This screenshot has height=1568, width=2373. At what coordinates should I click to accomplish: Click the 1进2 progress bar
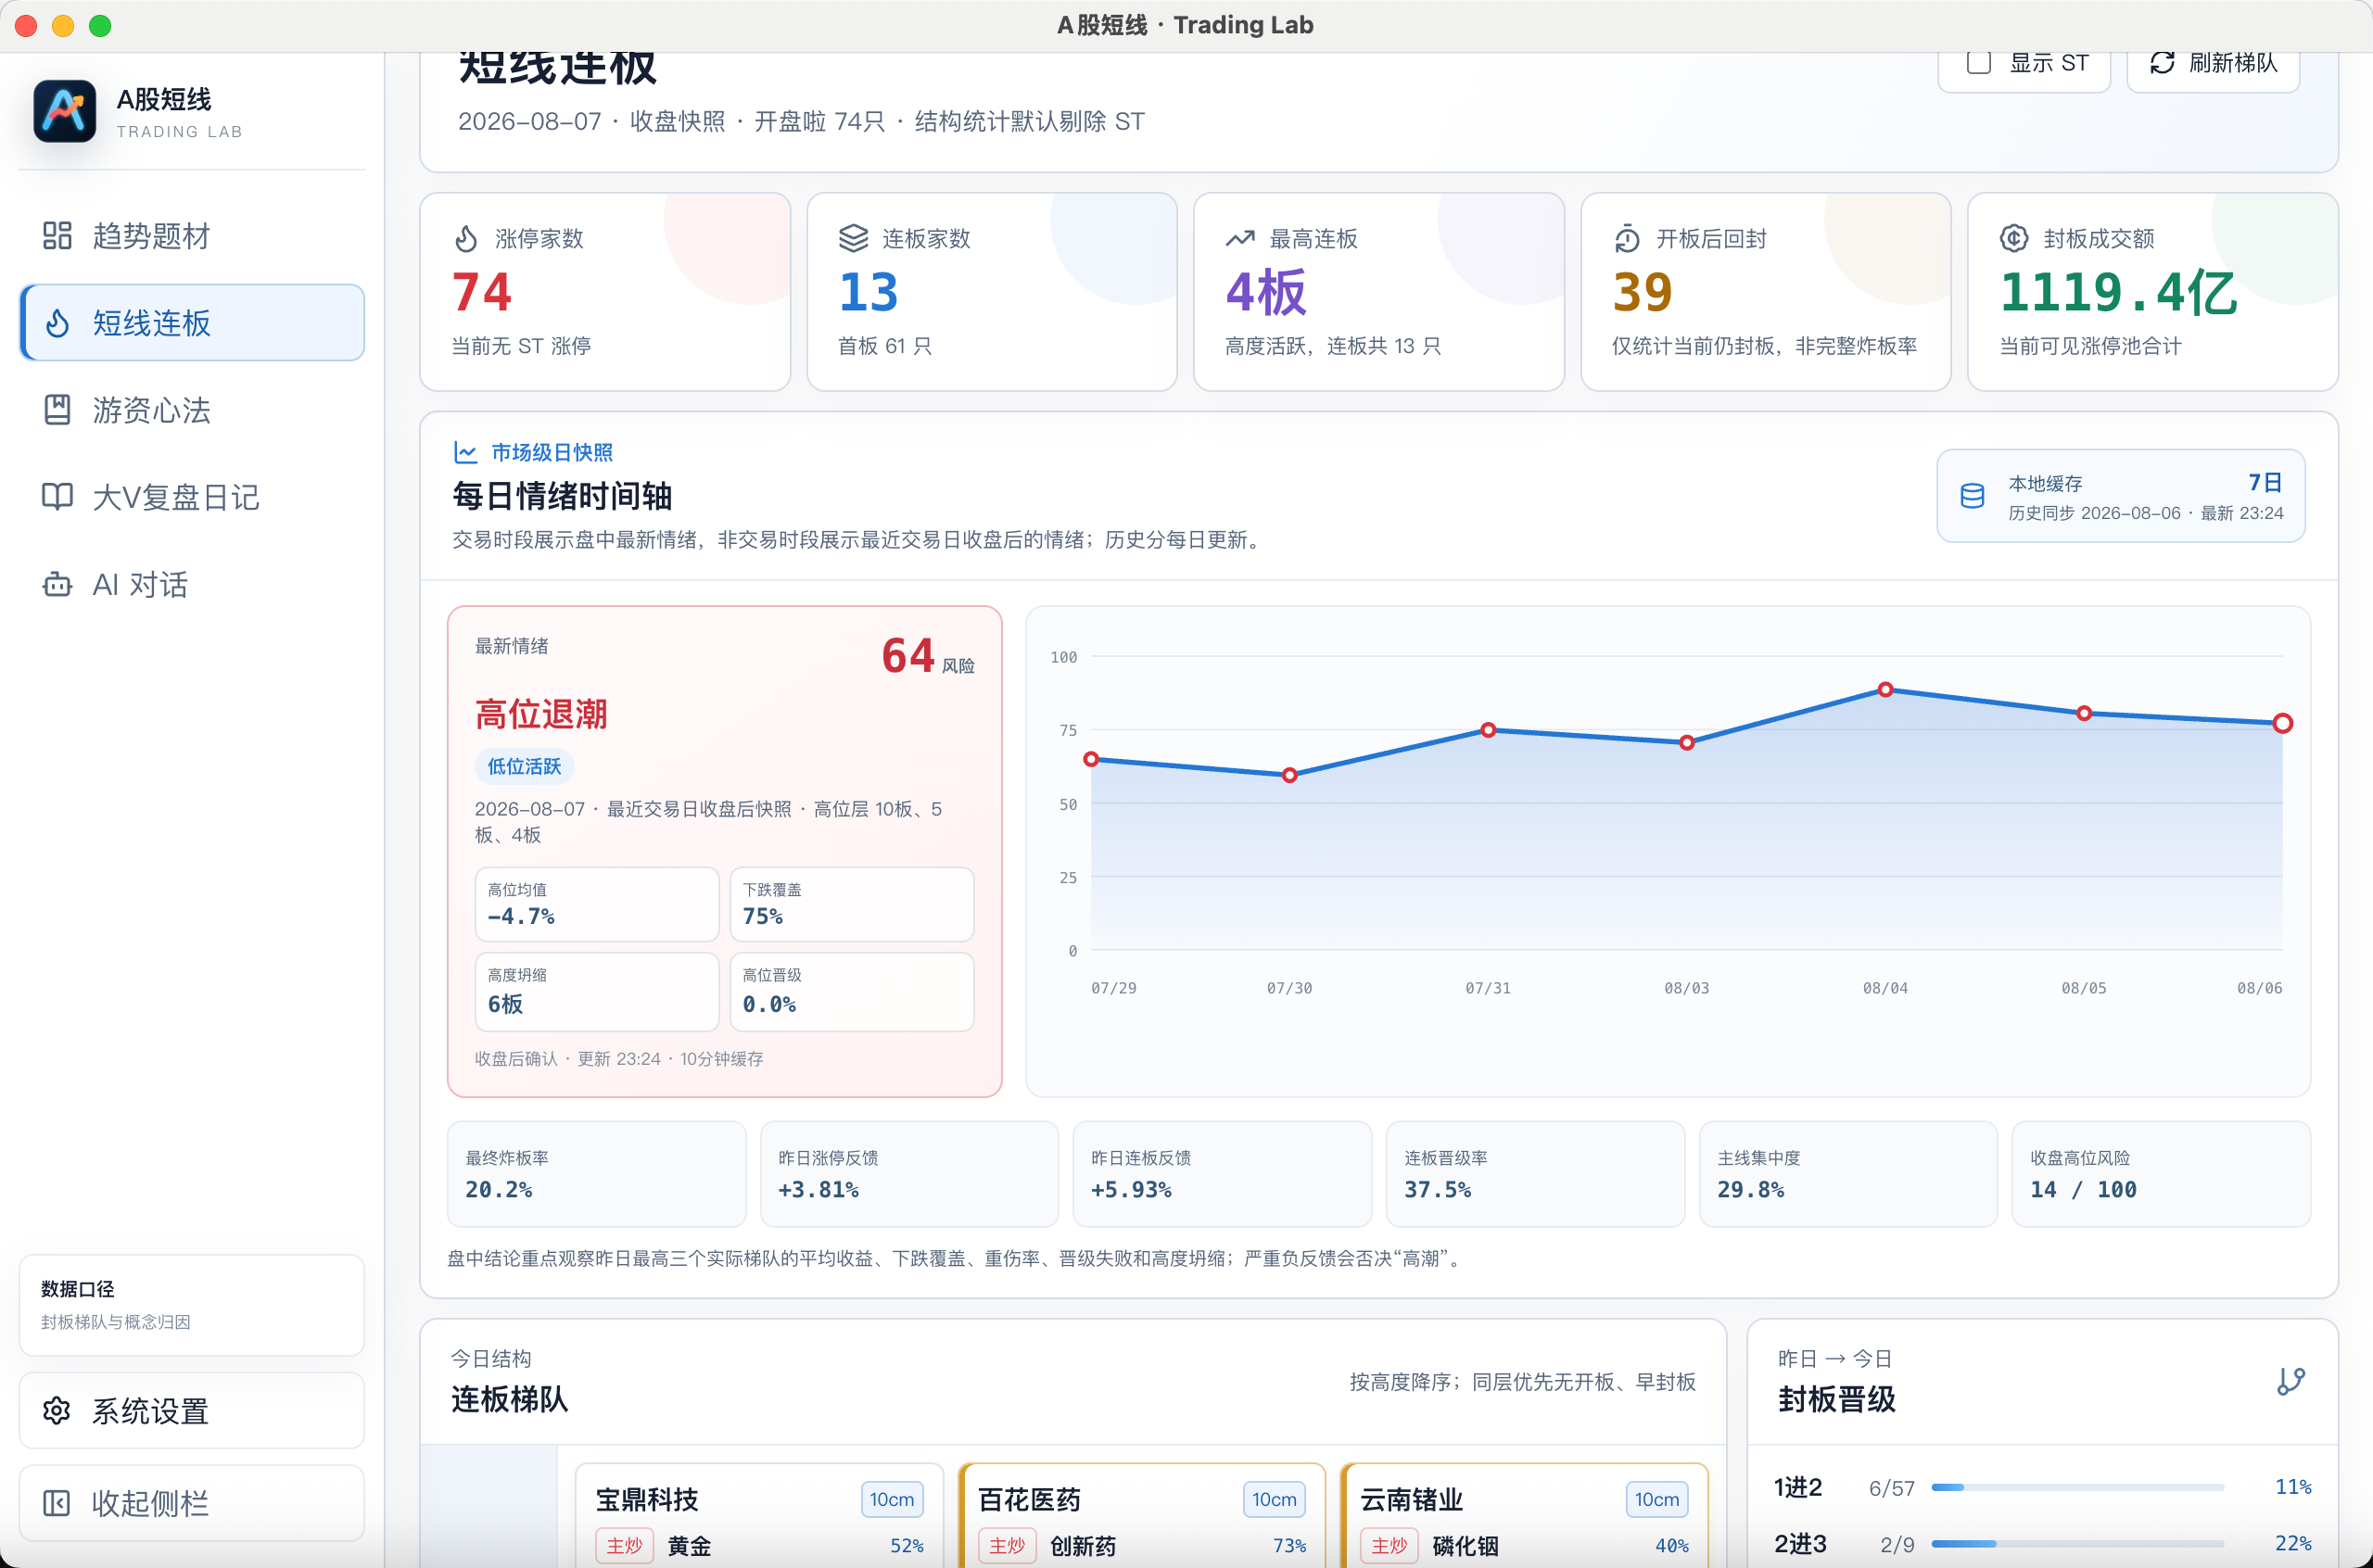pos(2077,1487)
